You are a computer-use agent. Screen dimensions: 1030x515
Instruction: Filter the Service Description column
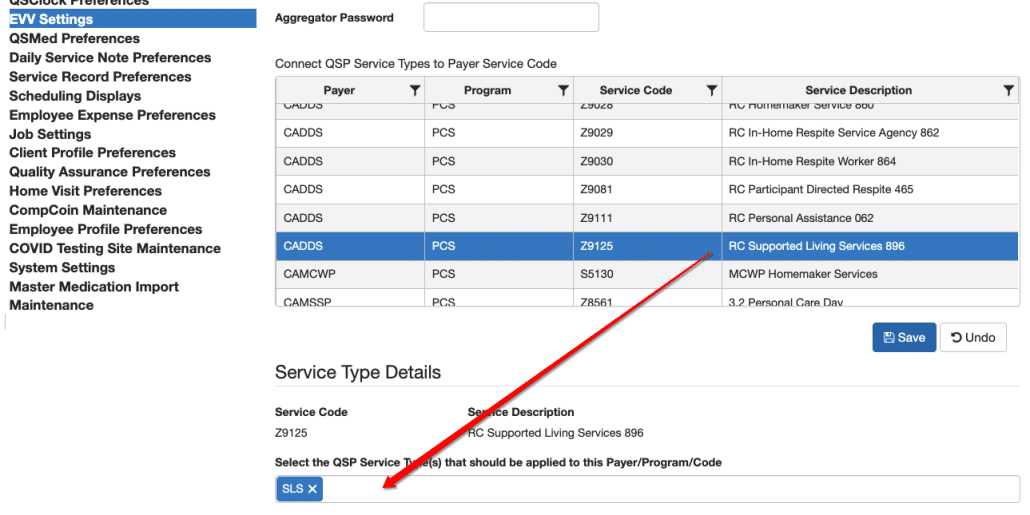pos(1009,91)
